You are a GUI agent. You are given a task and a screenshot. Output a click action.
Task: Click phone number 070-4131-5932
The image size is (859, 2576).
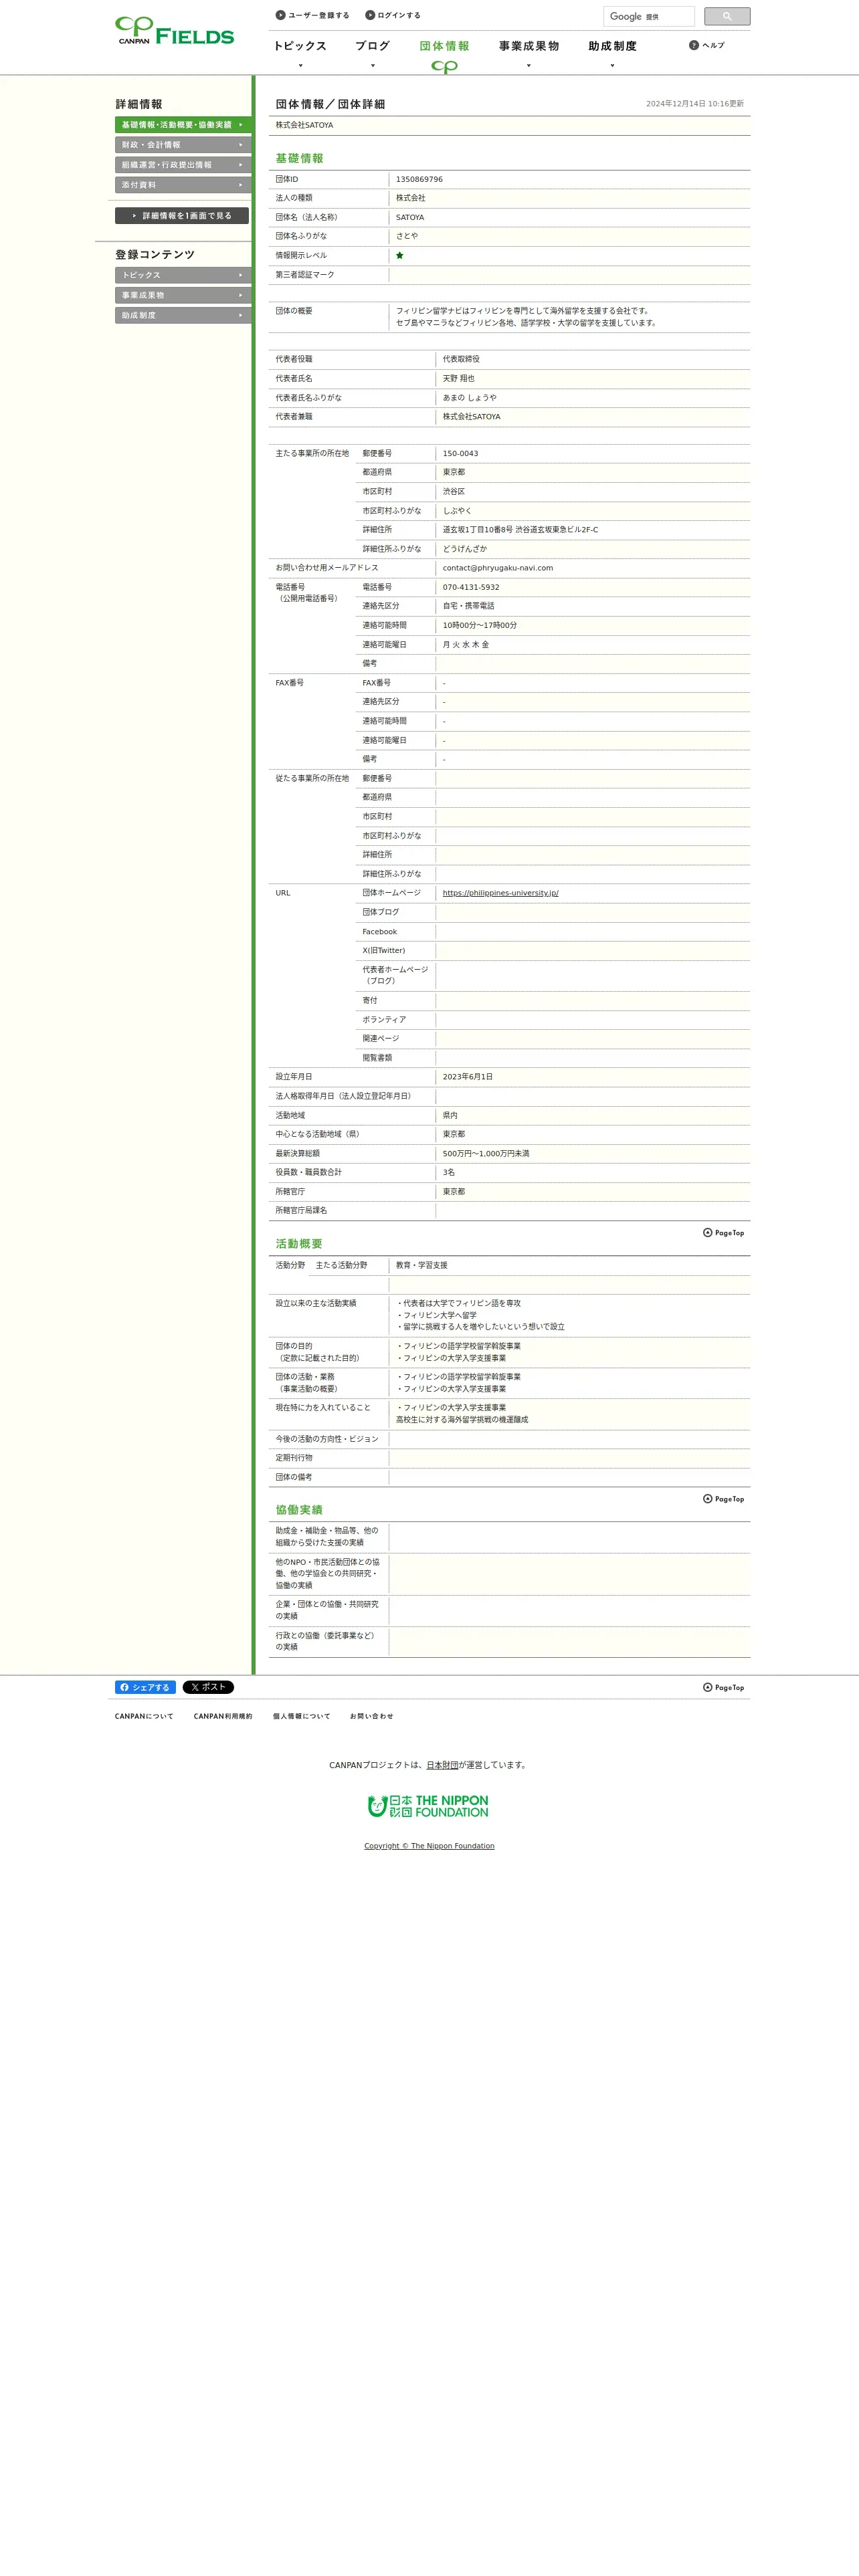[x=471, y=587]
